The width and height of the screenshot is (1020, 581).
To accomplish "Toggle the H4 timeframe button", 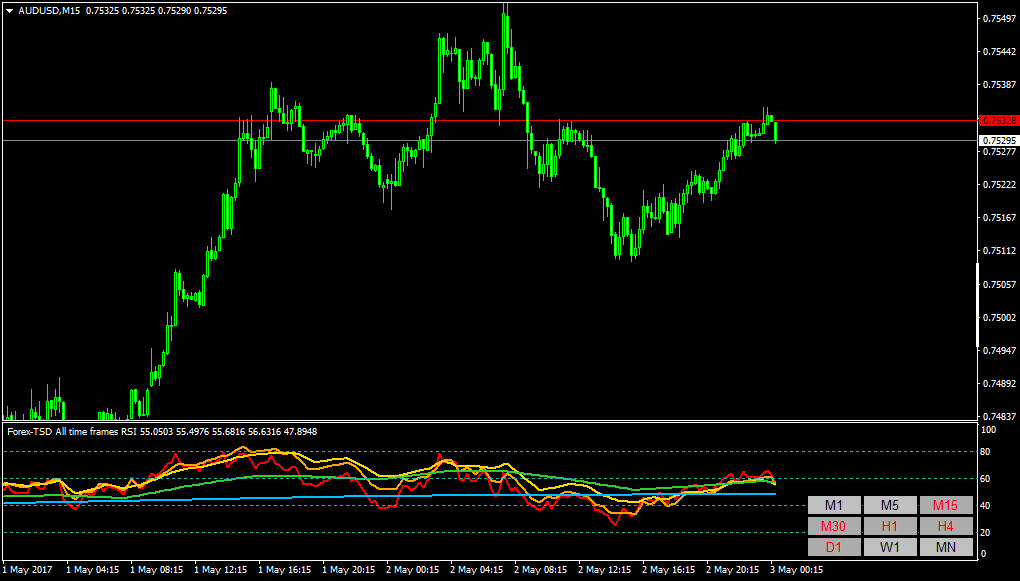I will click(946, 526).
